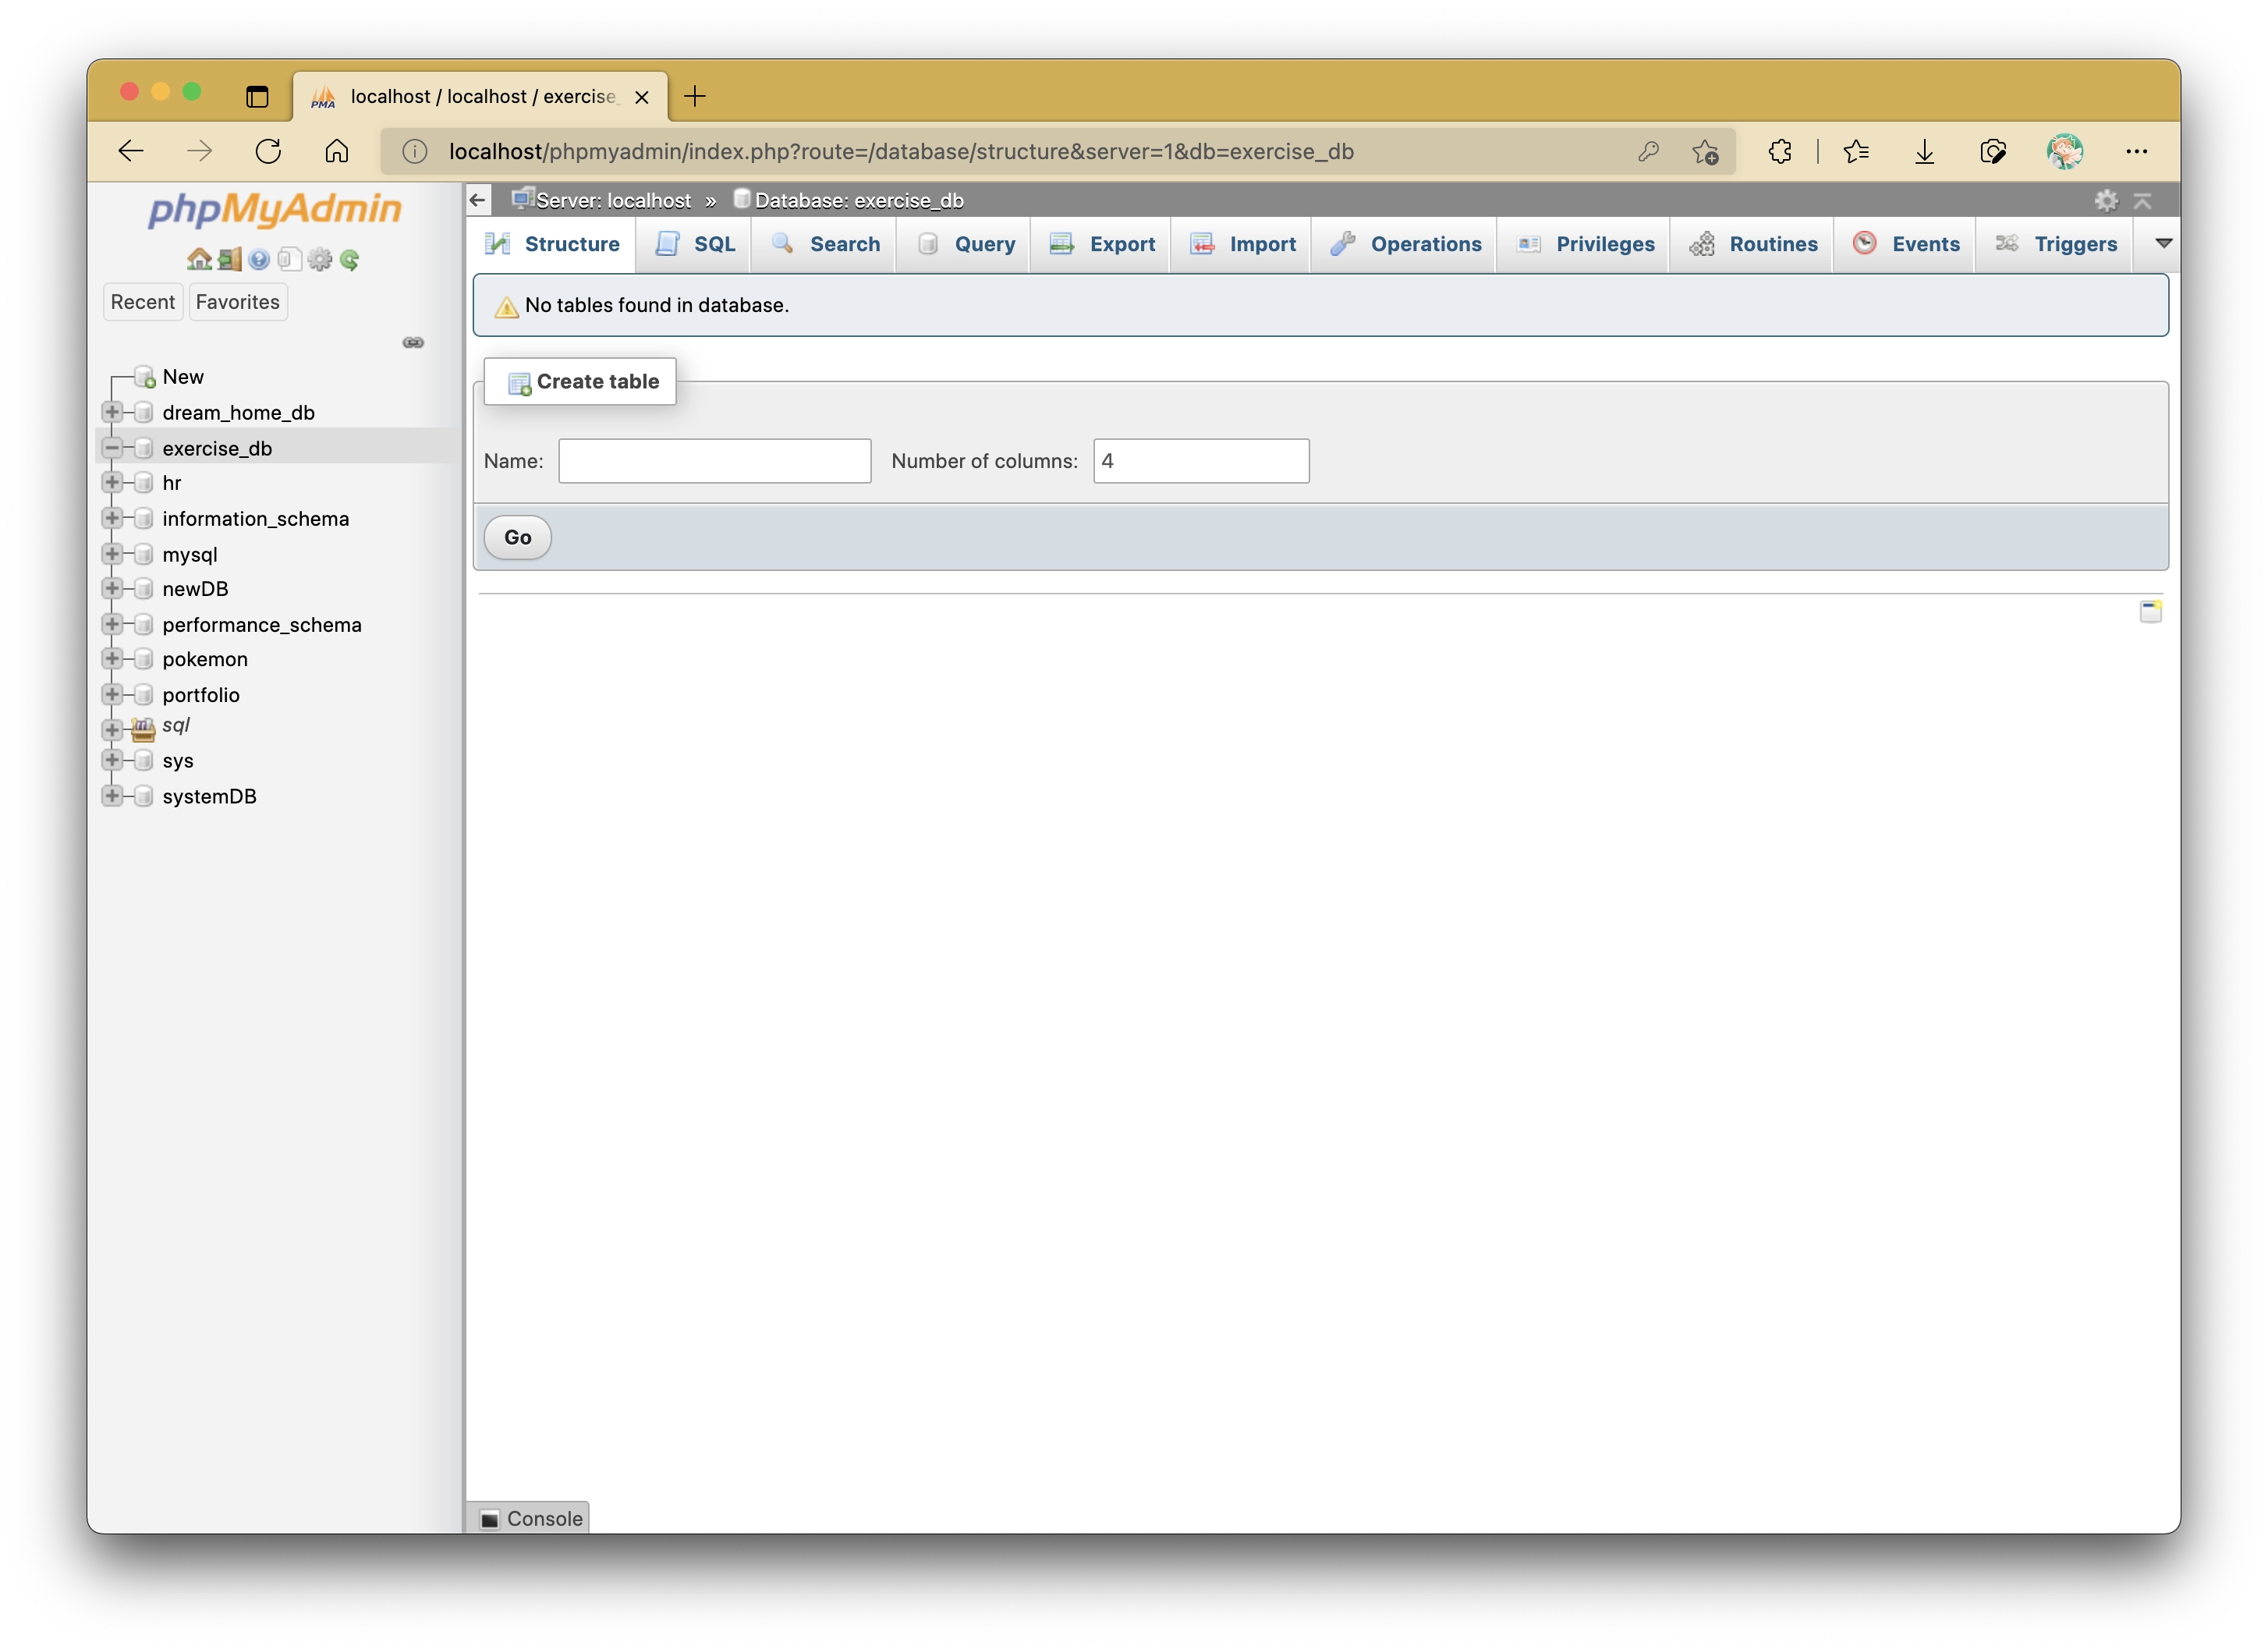The width and height of the screenshot is (2268, 1649).
Task: Click the phpMyAdmin logo
Action: (275, 209)
